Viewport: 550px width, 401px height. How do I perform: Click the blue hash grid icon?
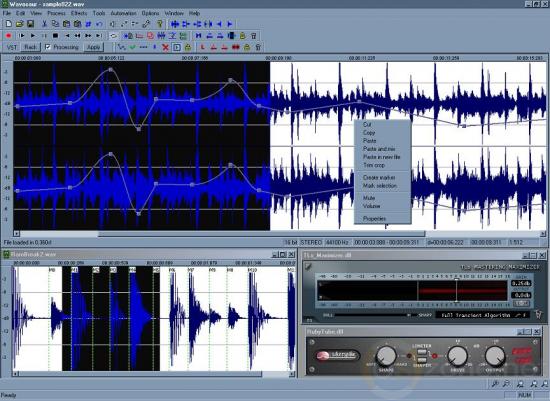pos(88,24)
